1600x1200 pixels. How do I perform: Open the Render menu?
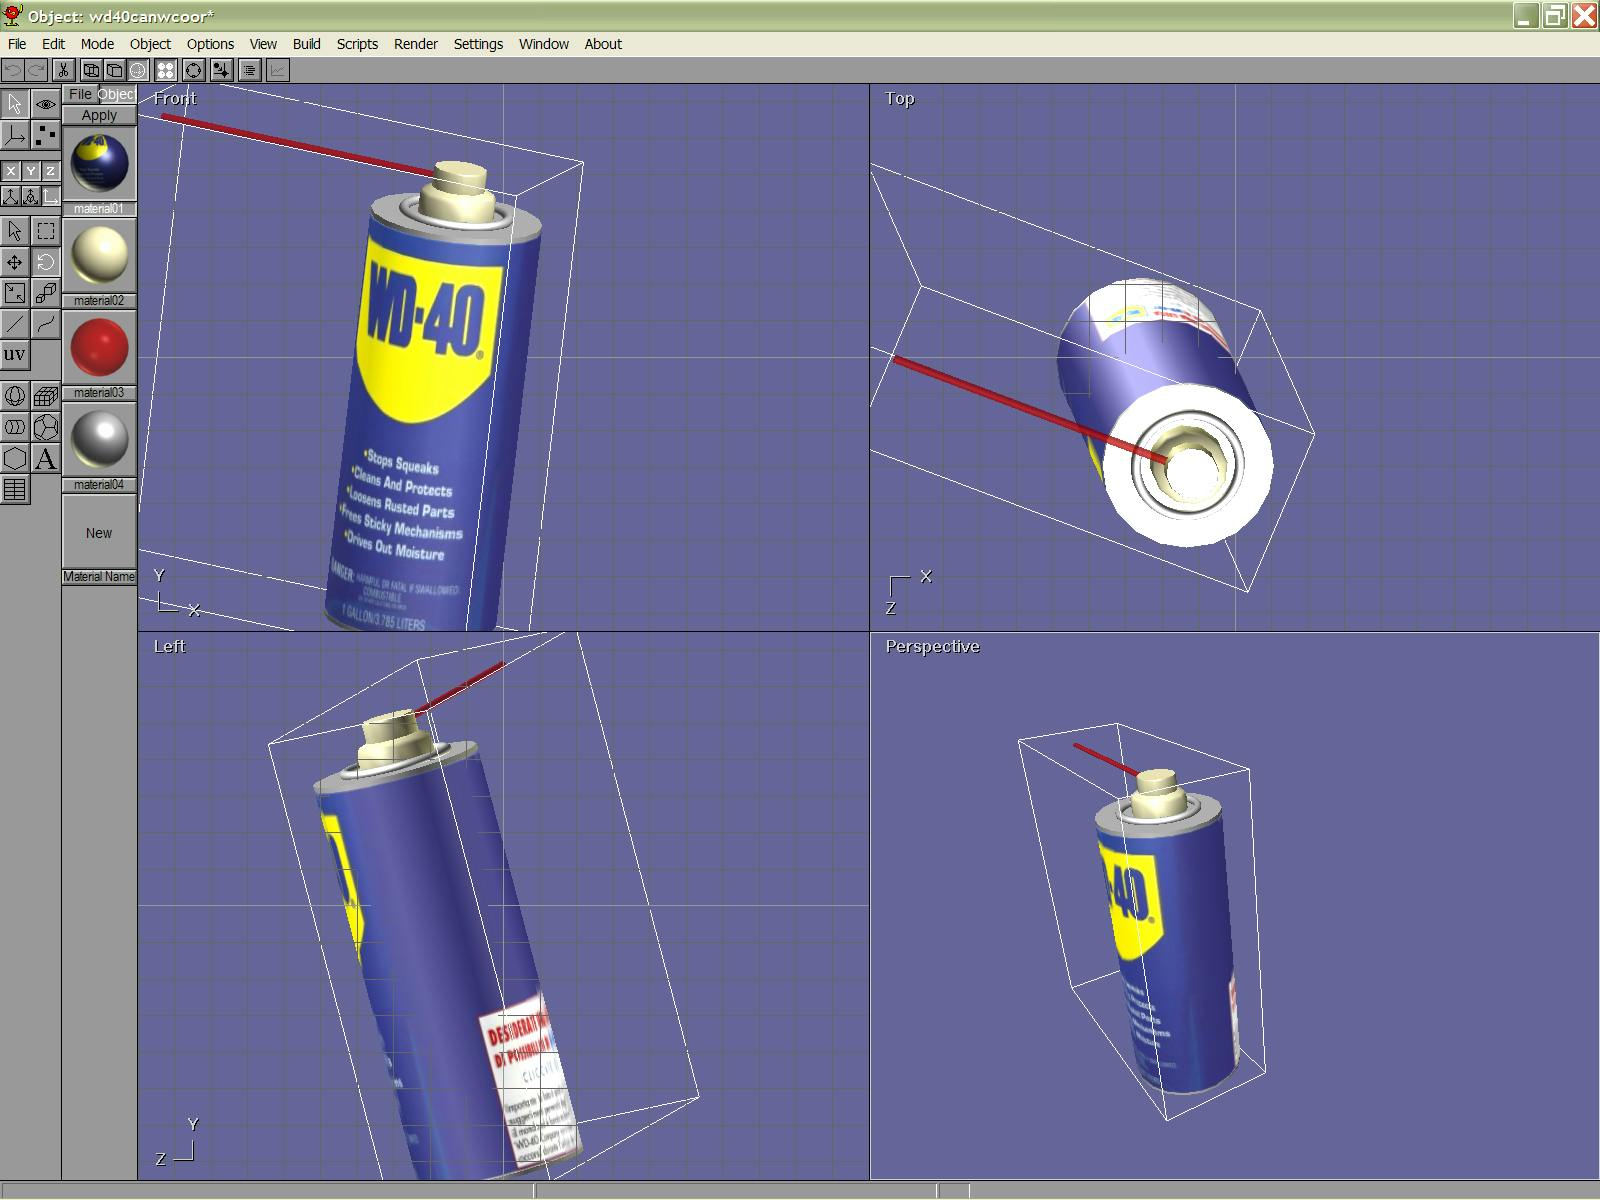(416, 44)
